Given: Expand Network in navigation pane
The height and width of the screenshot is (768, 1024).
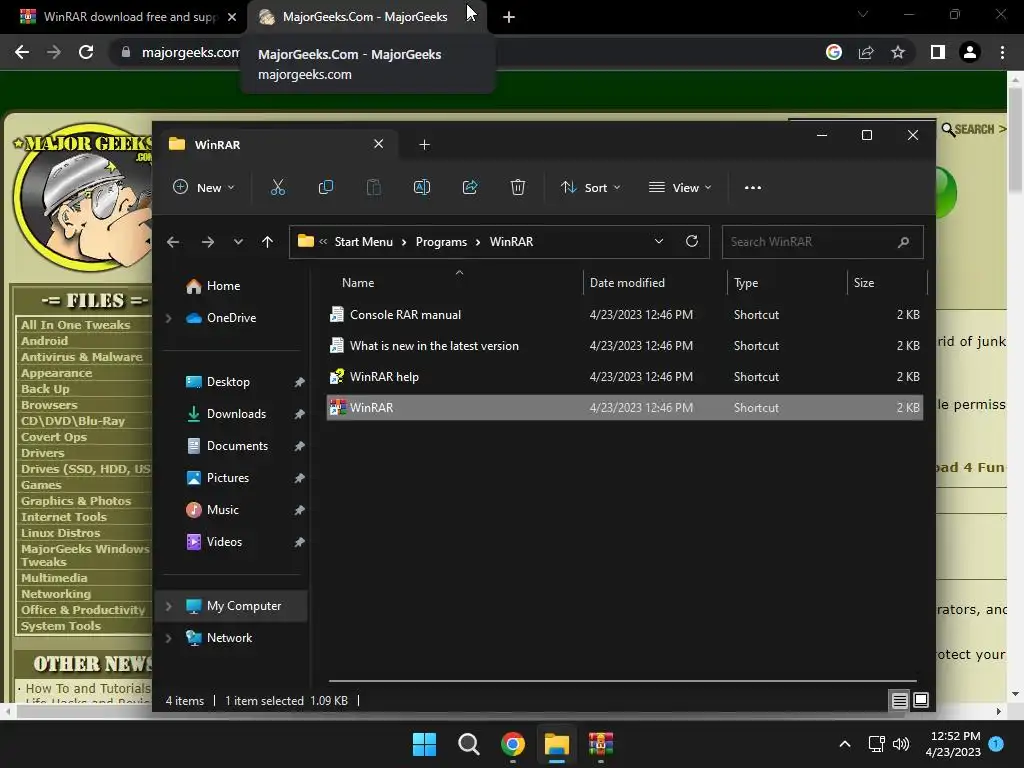Looking at the screenshot, I should (x=168, y=638).
